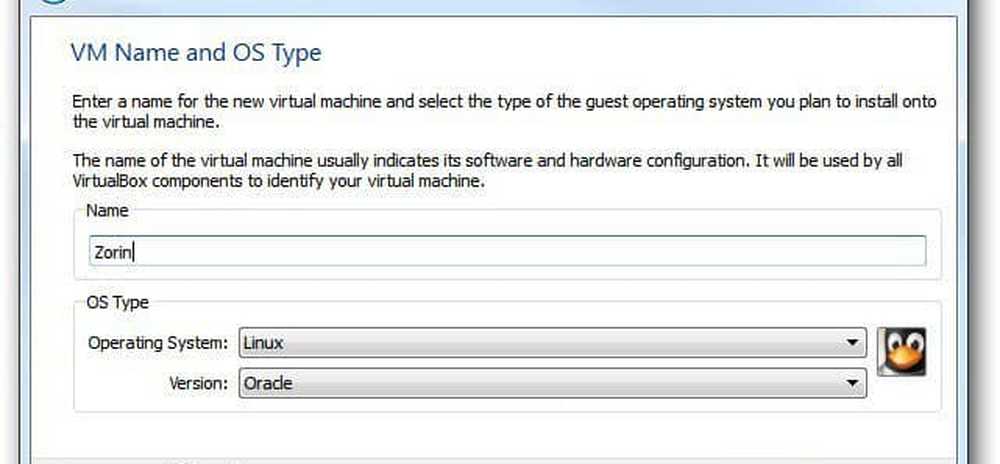Select the Linux value in Operating System

[x=265, y=343]
